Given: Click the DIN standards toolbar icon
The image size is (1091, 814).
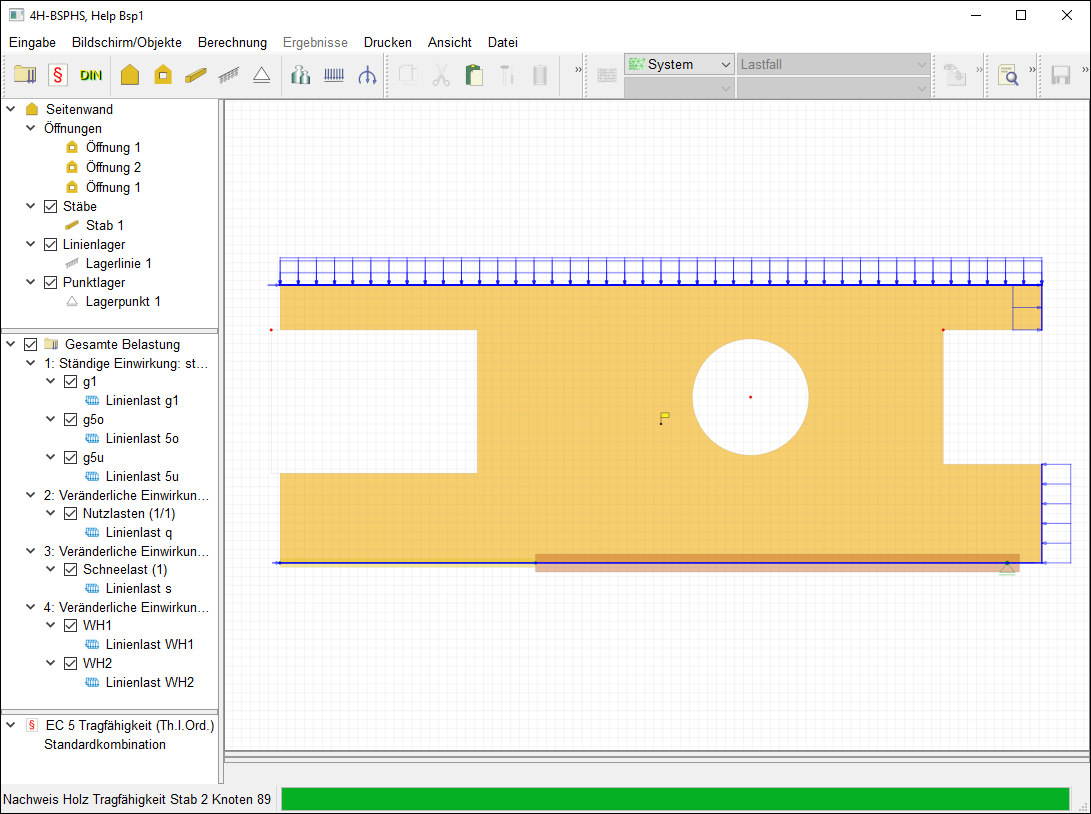Looking at the screenshot, I should coord(91,75).
